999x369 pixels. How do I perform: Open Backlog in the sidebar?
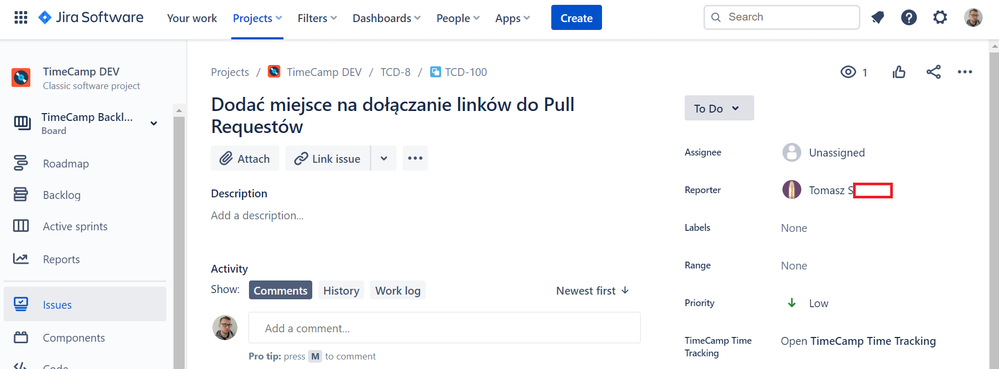[61, 195]
